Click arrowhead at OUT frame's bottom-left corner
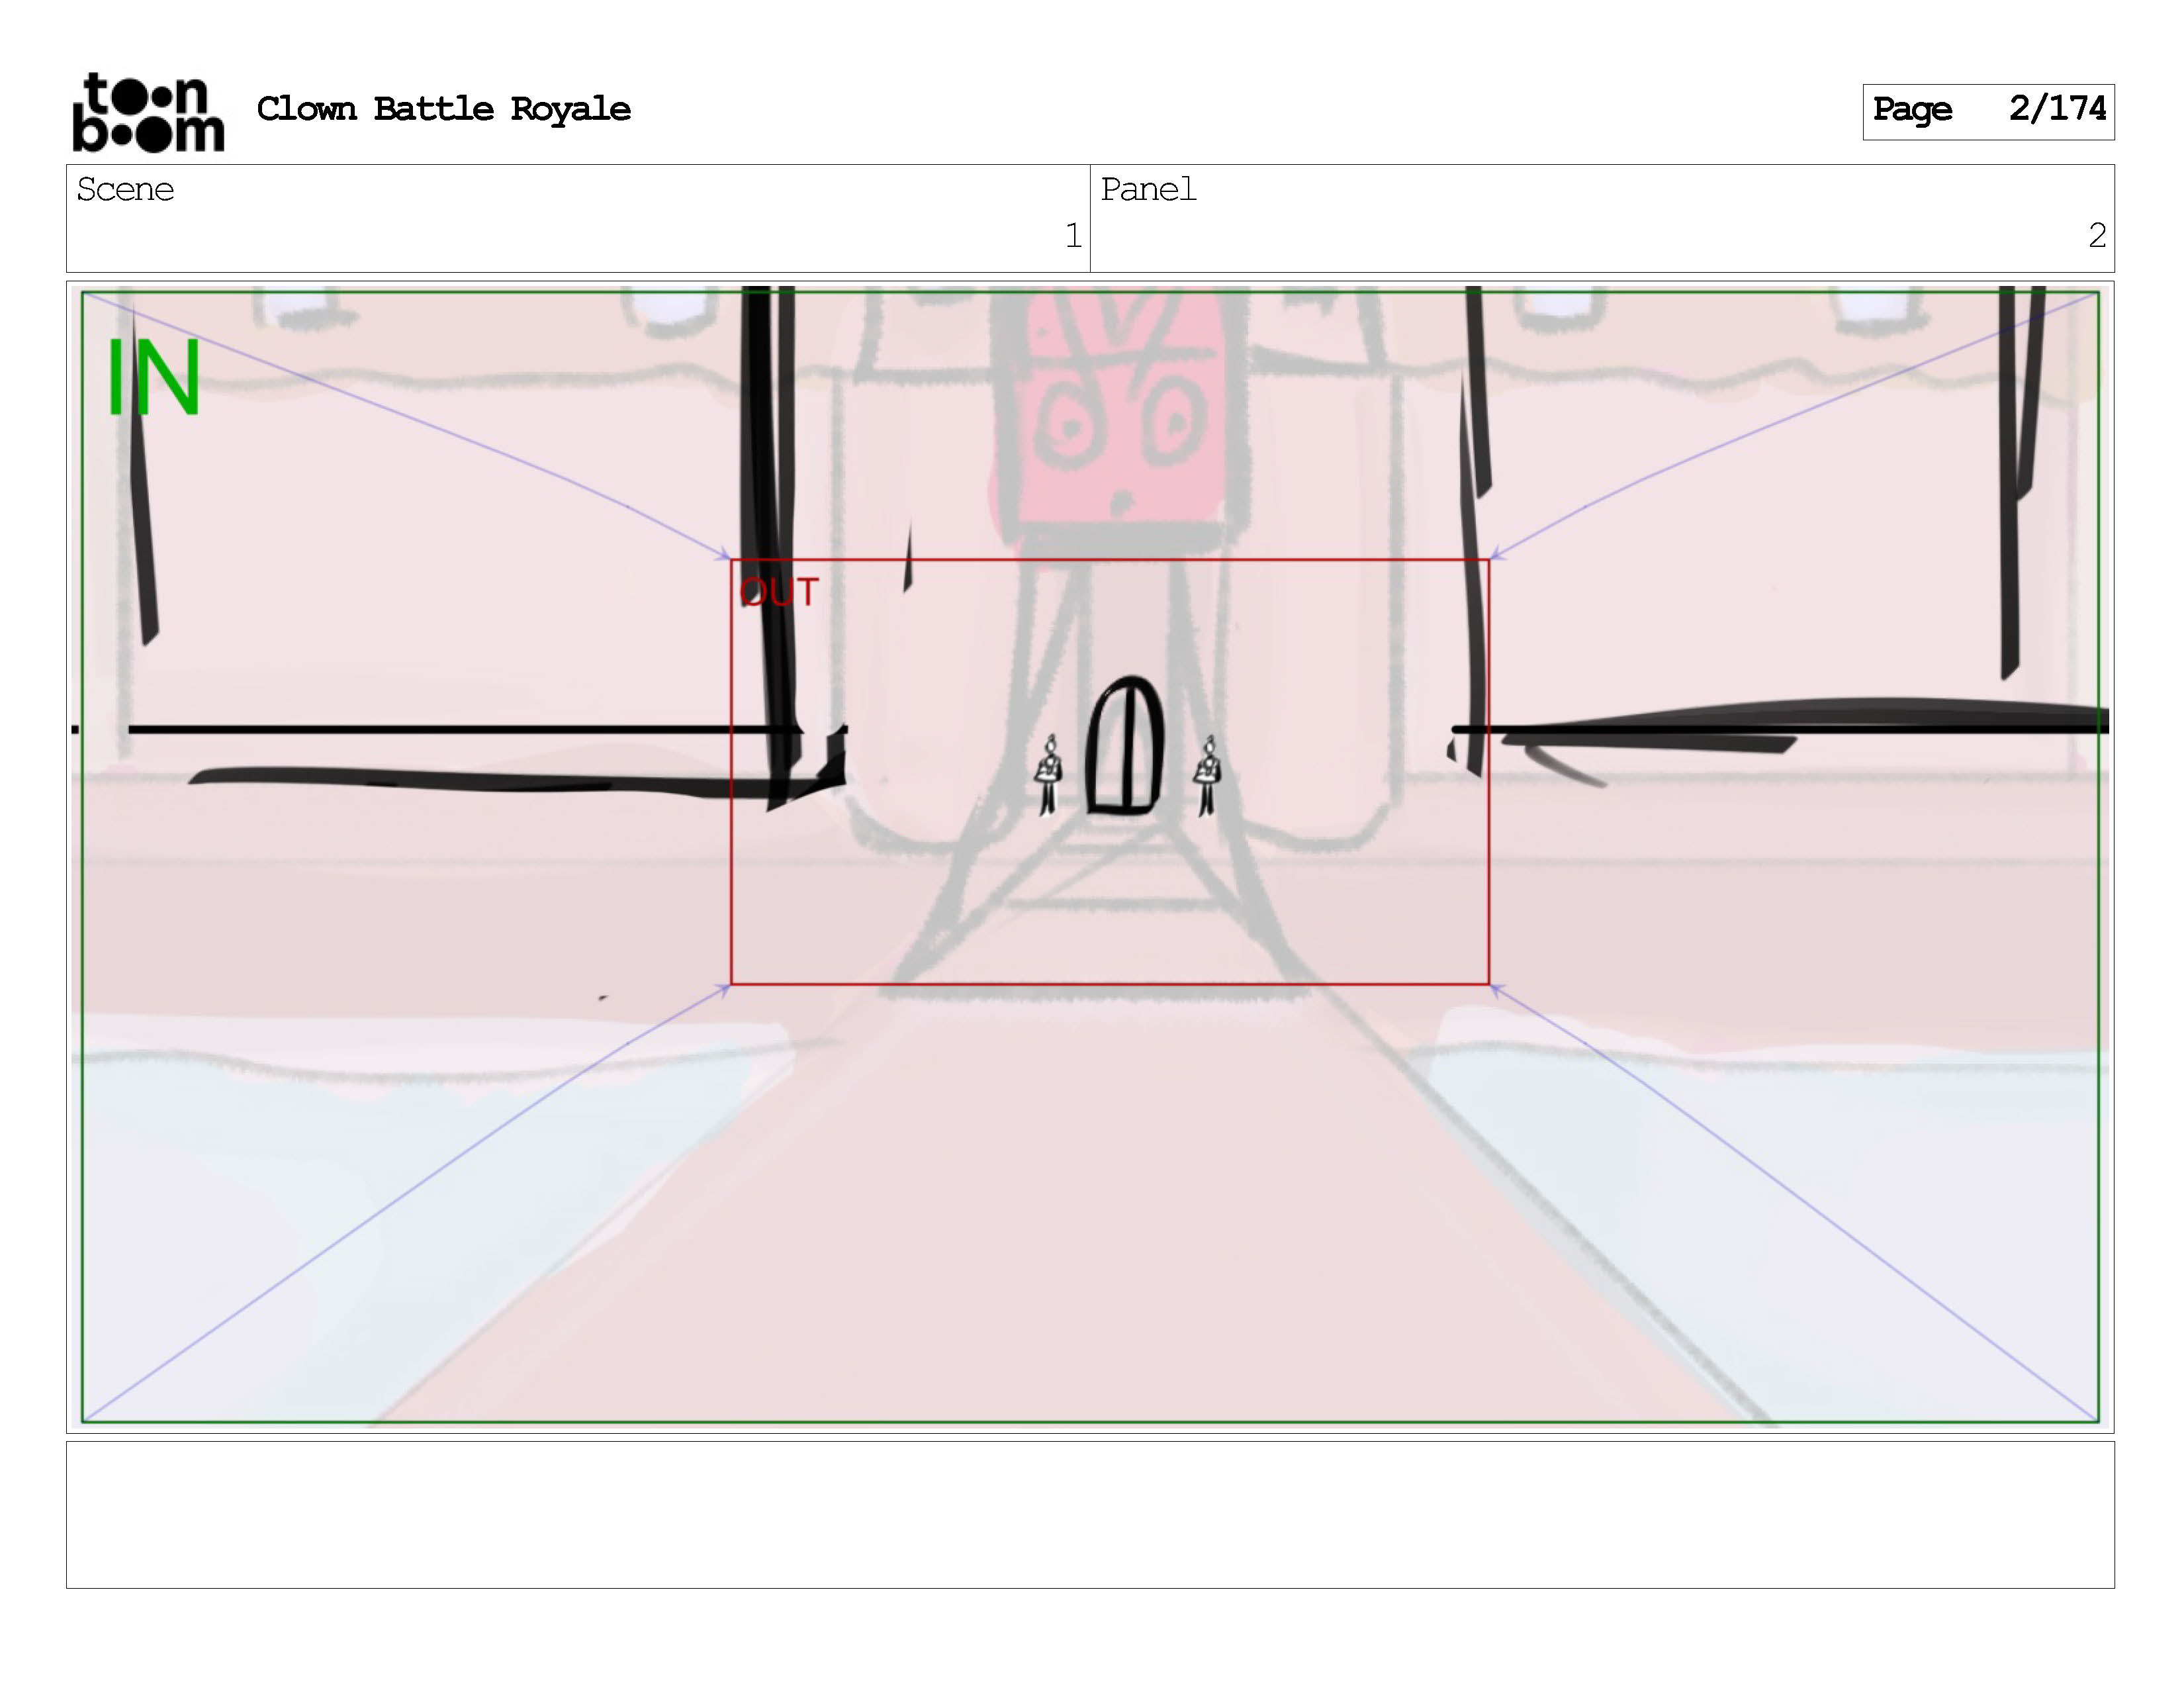 (x=725, y=989)
